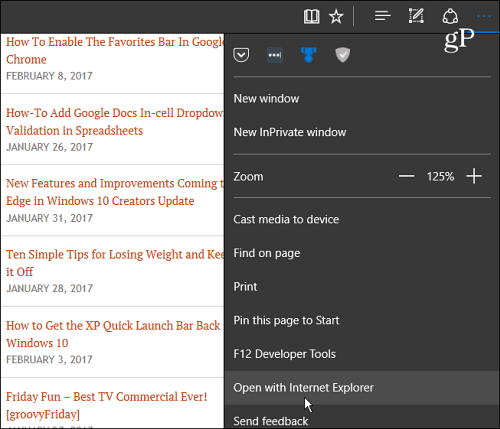
Task: Click the blue trophy extension icon
Action: (x=309, y=55)
